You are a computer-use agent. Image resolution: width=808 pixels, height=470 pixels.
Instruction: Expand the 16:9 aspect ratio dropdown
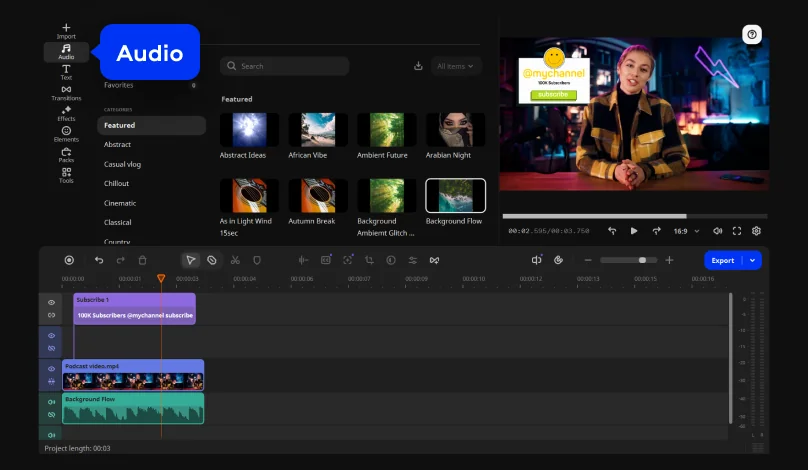point(686,231)
